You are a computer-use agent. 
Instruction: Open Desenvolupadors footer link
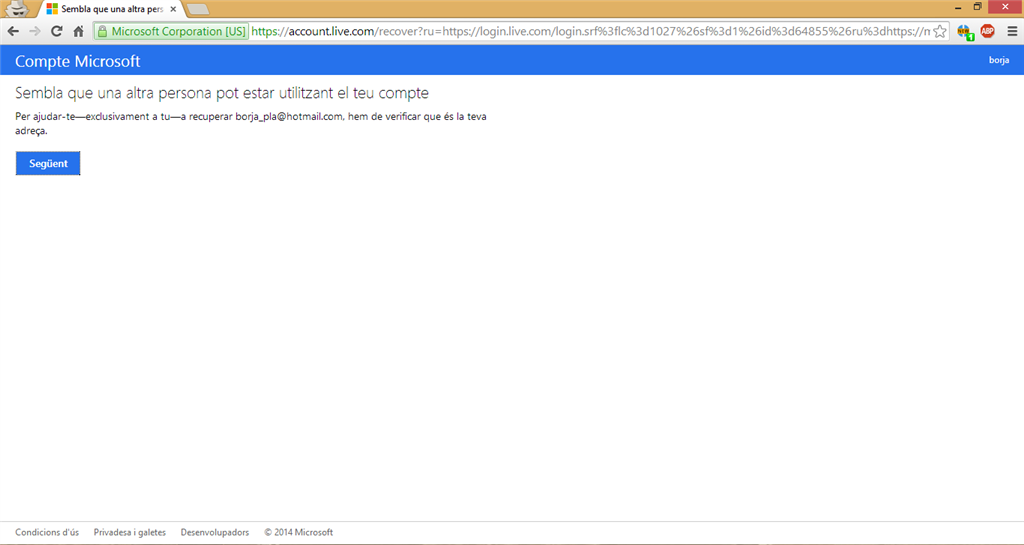[215, 533]
